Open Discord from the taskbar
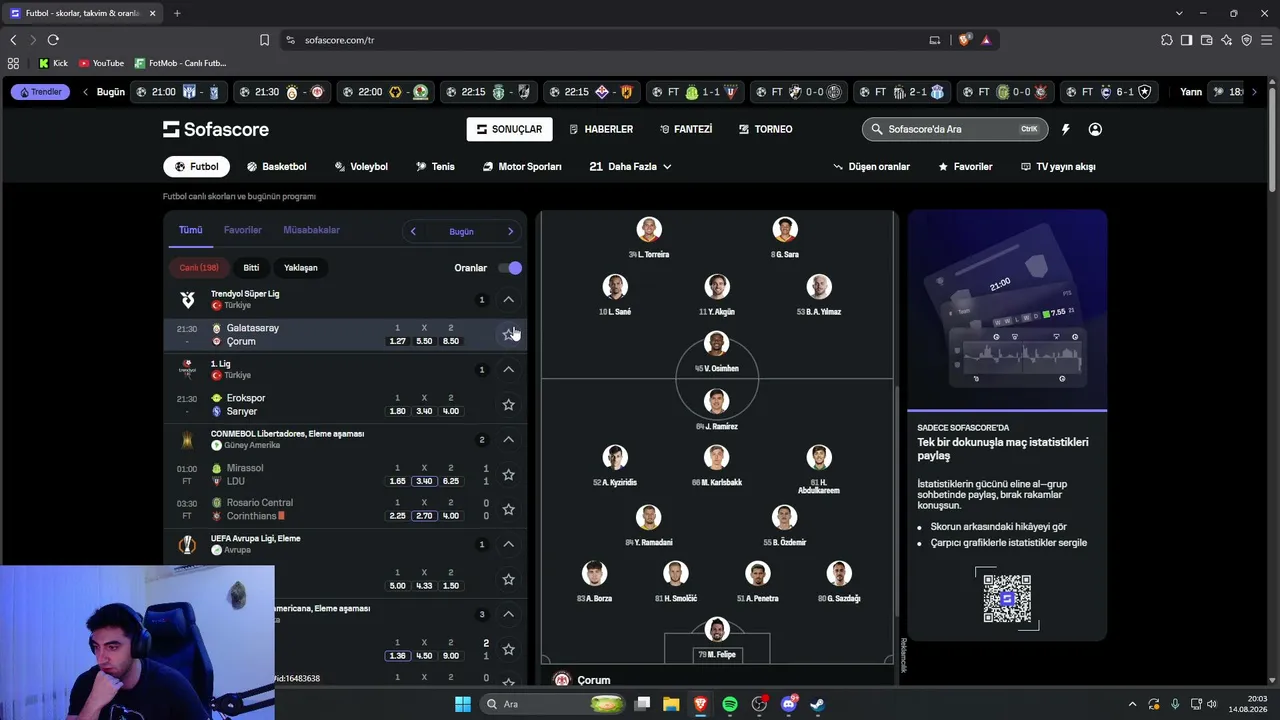The height and width of the screenshot is (720, 1280). pos(788,704)
